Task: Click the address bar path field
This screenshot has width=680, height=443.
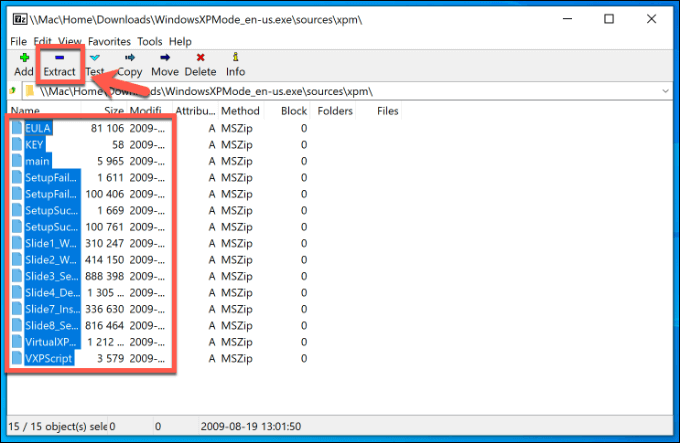Action: pos(343,91)
